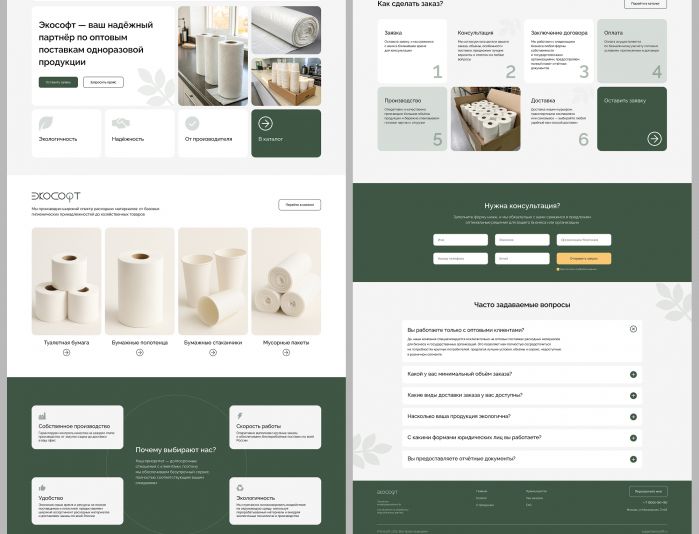Viewport: 699px width, 534px height.
Task: Focus the Имя input field
Action: pyautogui.click(x=461, y=240)
